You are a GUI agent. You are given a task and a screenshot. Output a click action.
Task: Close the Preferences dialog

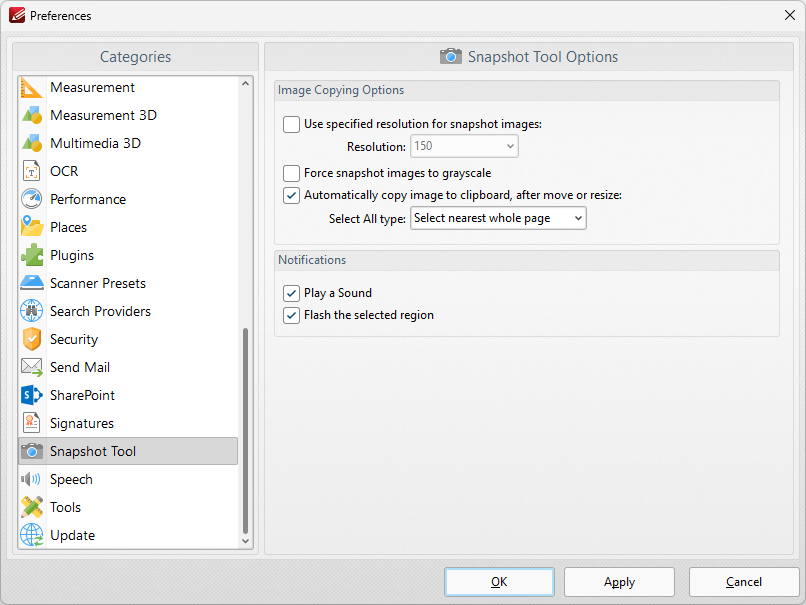[x=790, y=15]
